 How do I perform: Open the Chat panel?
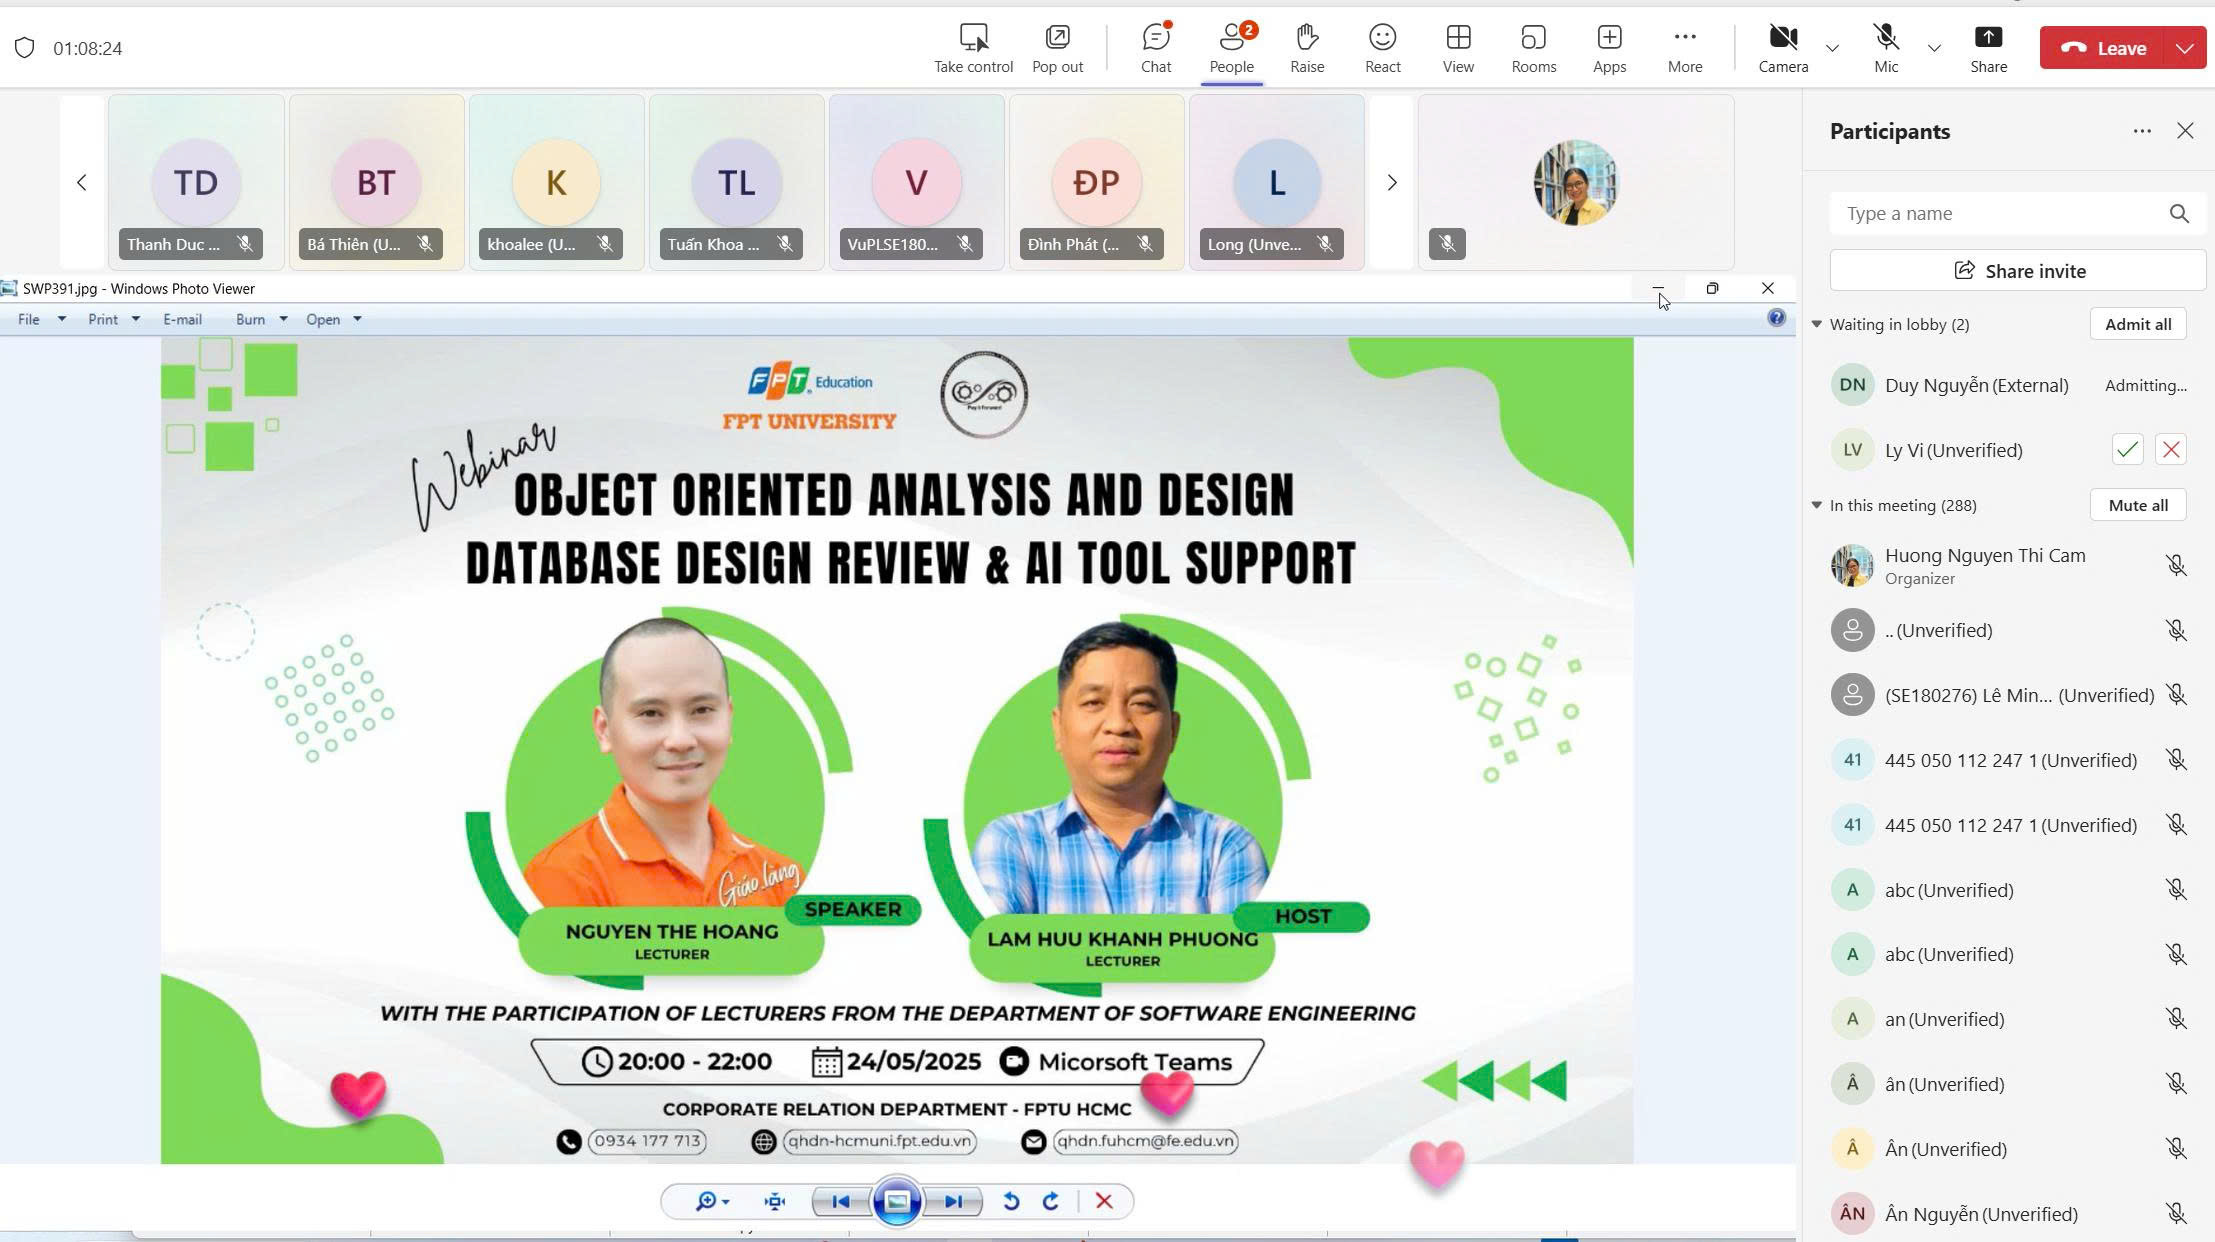tap(1155, 47)
